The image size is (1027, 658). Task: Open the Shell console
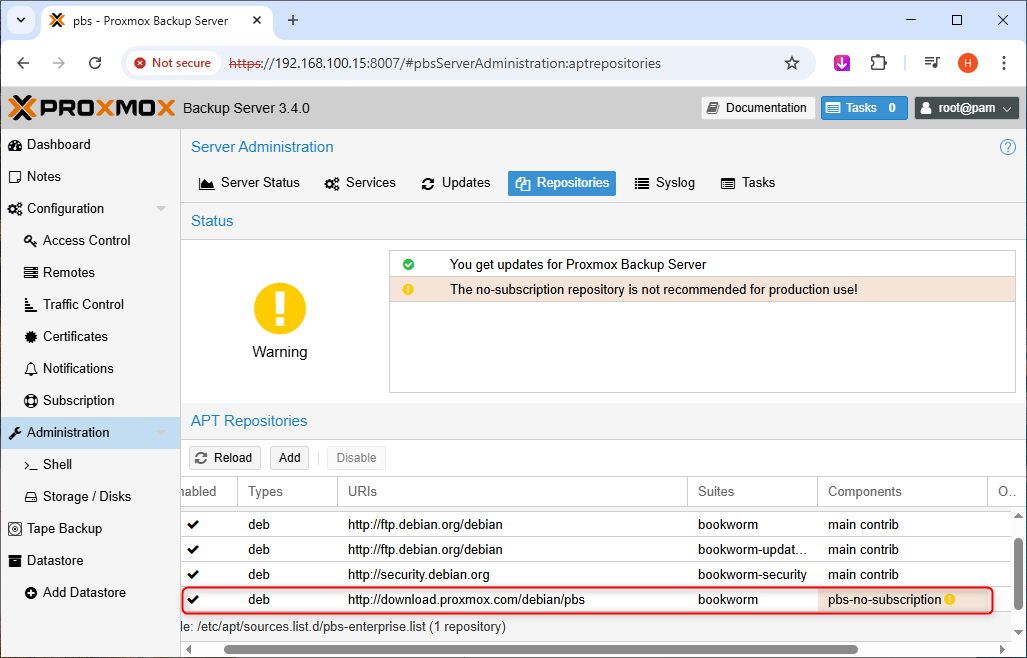pos(57,465)
